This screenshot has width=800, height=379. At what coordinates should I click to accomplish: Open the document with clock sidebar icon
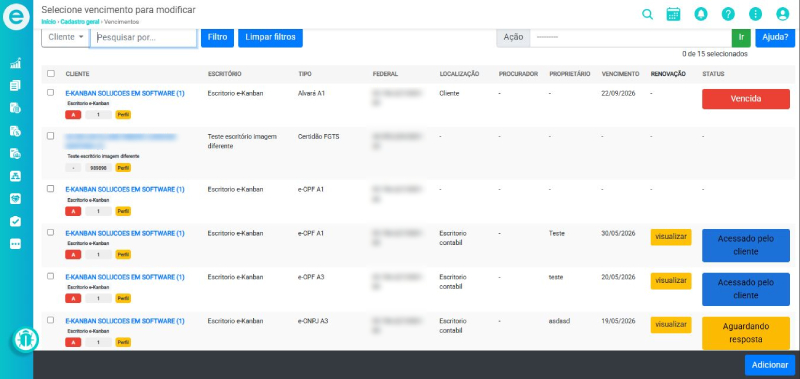[x=15, y=131]
